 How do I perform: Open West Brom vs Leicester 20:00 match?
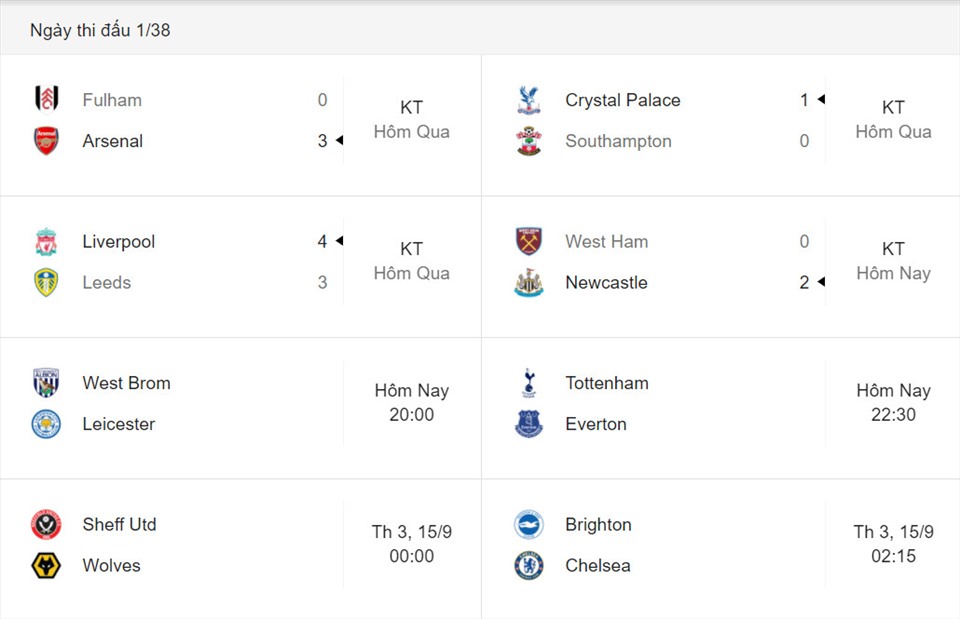pos(411,402)
